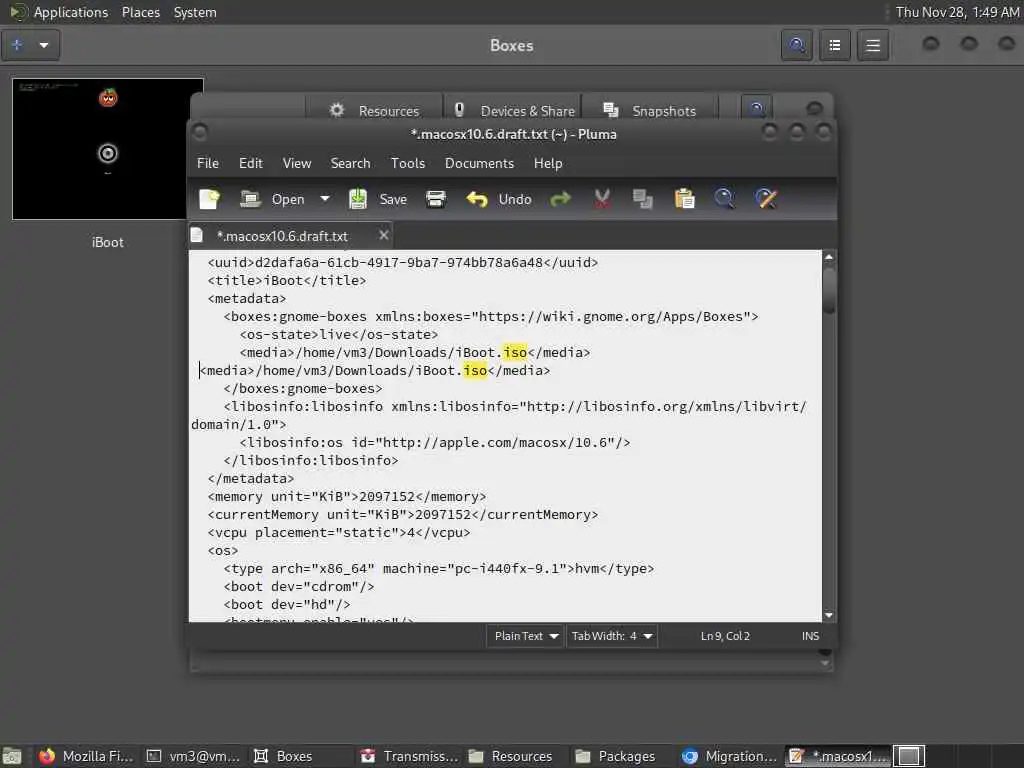Switch to vm3@vm terminal in taskbar
Image resolution: width=1024 pixels, height=768 pixels.
193,756
